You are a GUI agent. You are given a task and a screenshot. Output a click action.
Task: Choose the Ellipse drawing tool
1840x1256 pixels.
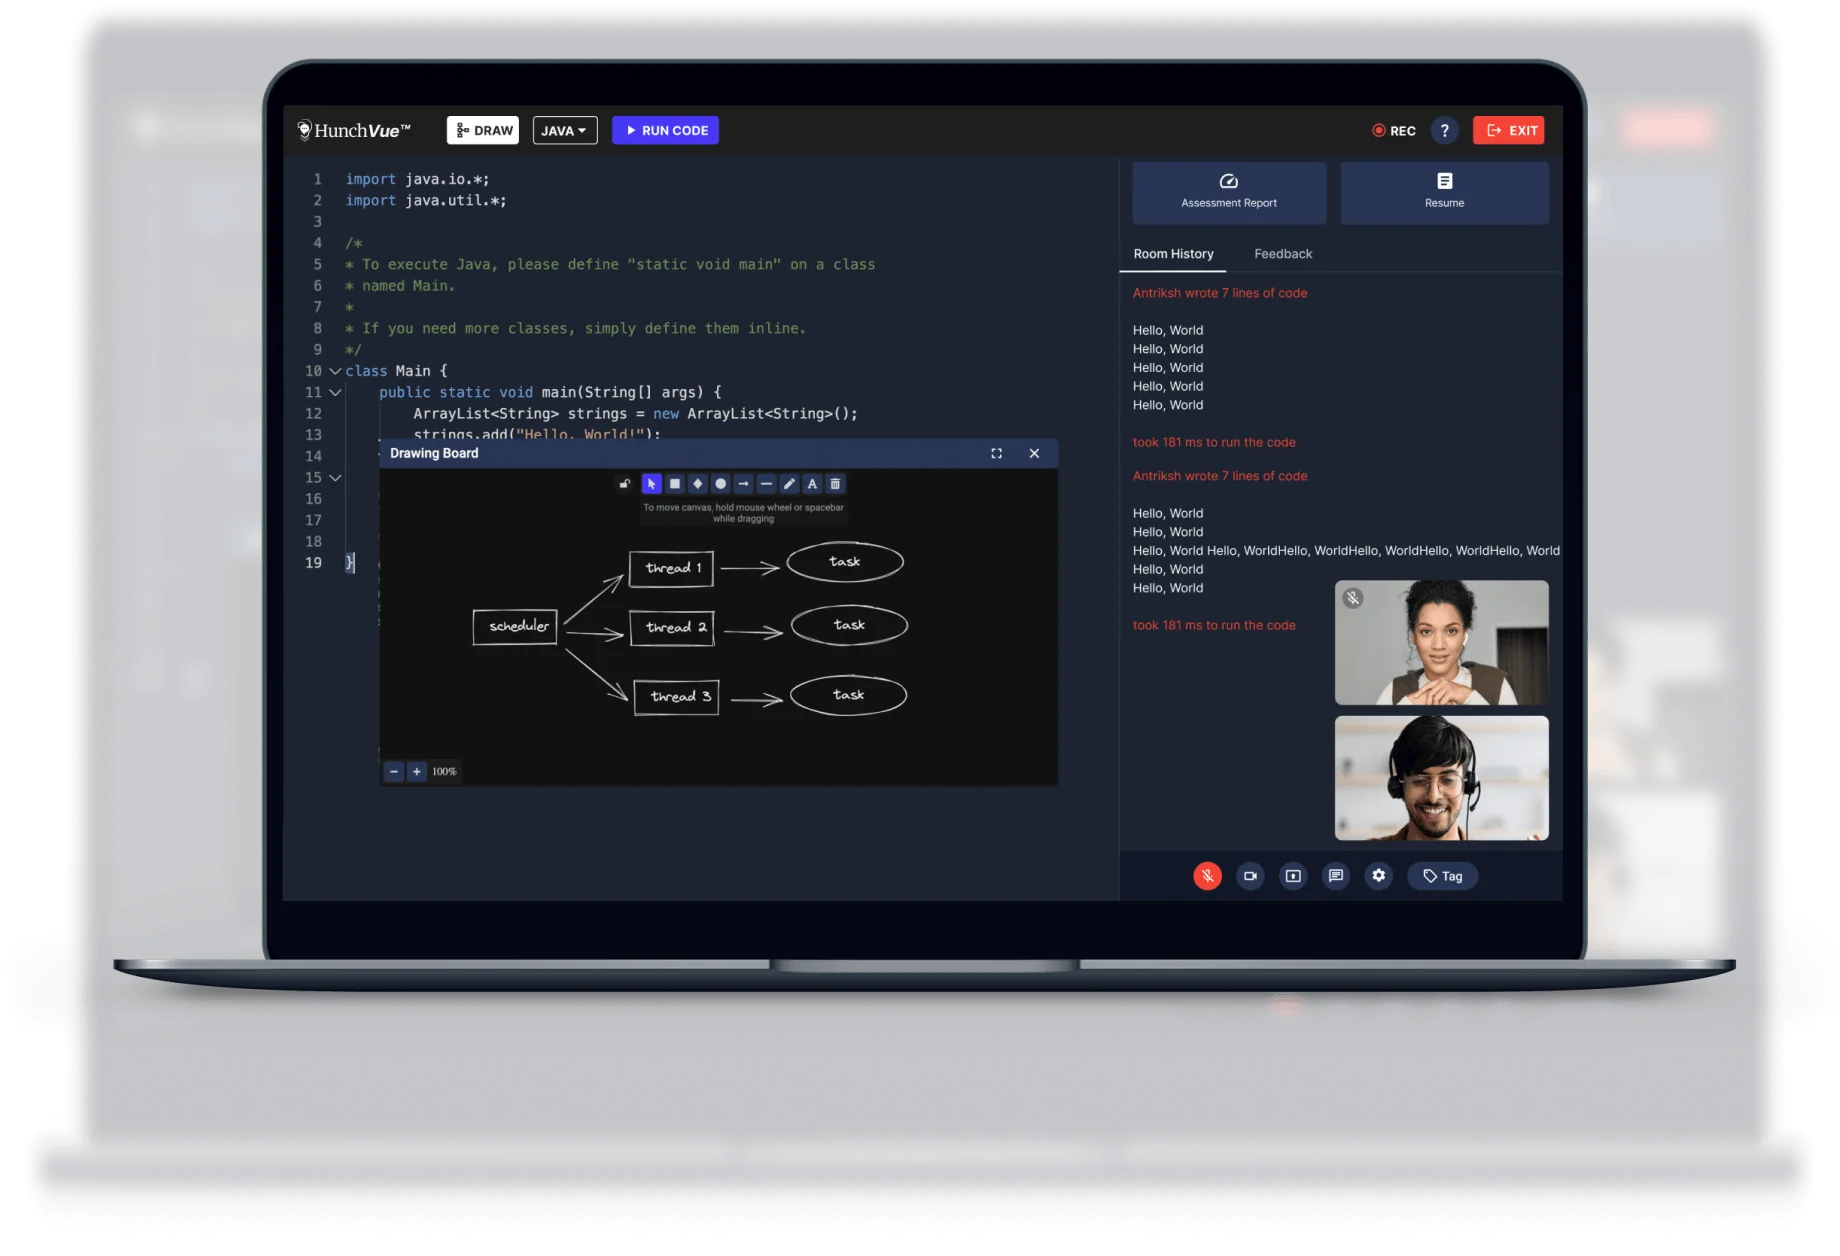[x=720, y=484]
